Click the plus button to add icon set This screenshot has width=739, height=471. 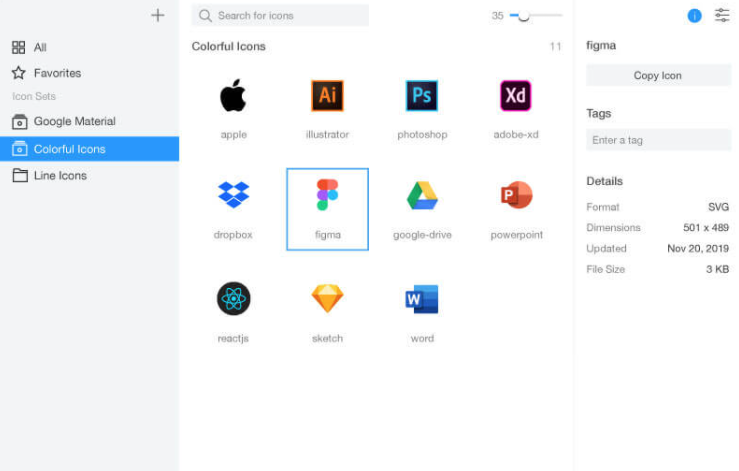[158, 16]
